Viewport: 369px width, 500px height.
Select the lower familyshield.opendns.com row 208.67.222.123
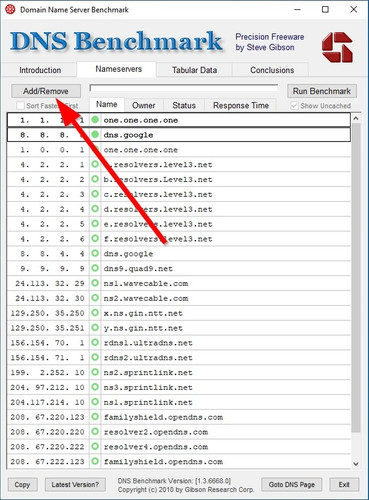179,461
